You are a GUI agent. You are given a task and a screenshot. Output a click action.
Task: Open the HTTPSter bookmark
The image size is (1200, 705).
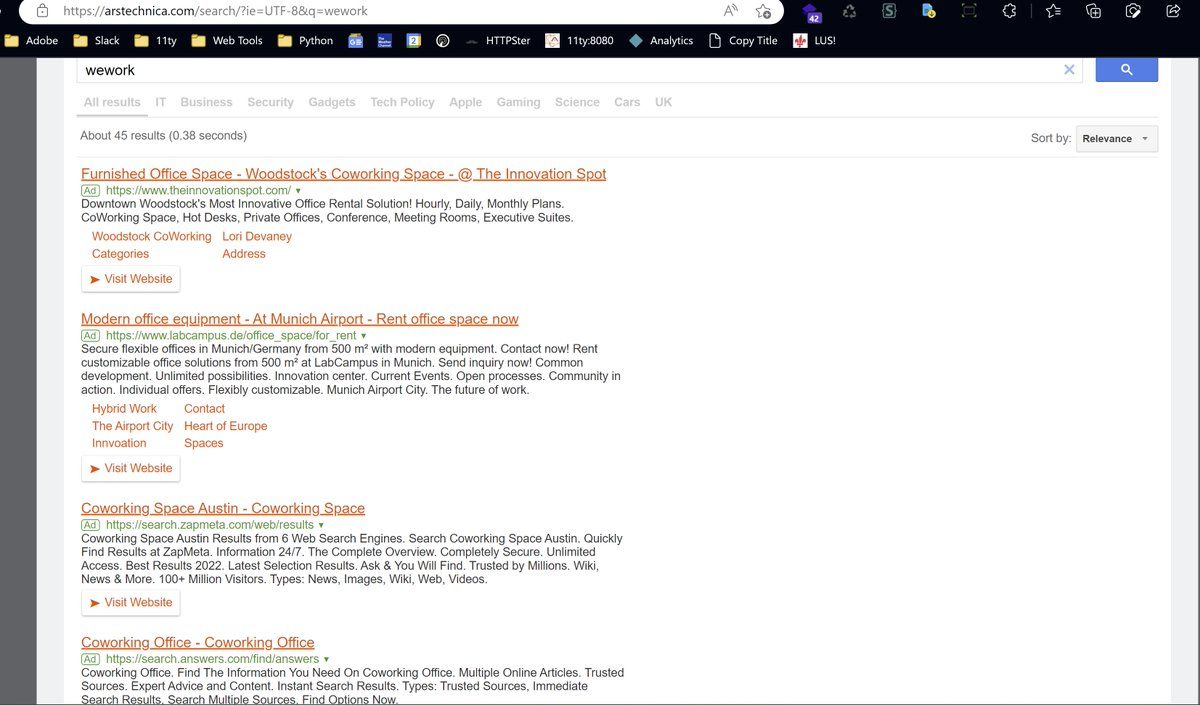[497, 41]
